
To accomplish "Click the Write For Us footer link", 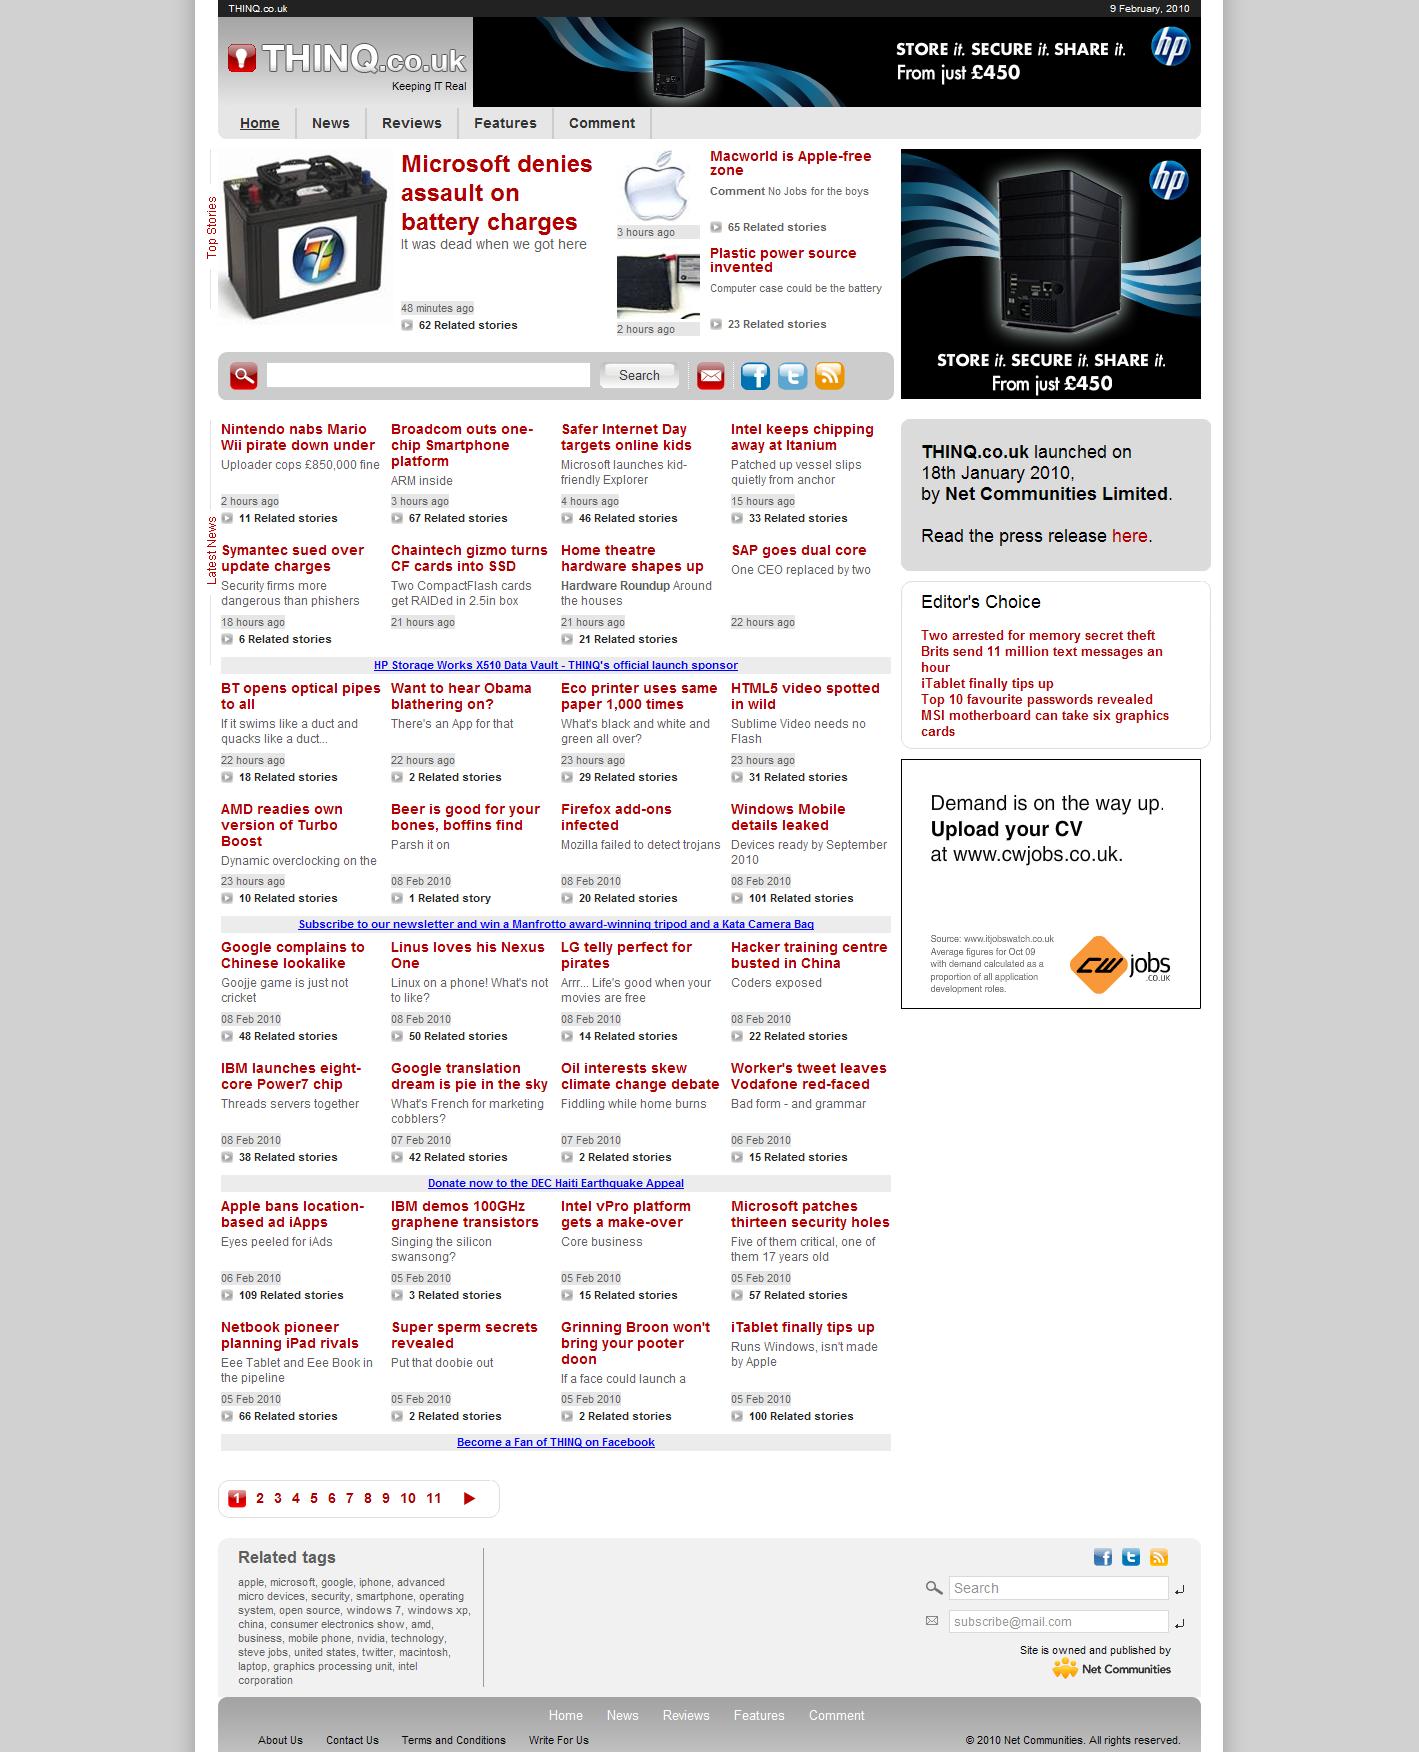I will [x=559, y=1740].
